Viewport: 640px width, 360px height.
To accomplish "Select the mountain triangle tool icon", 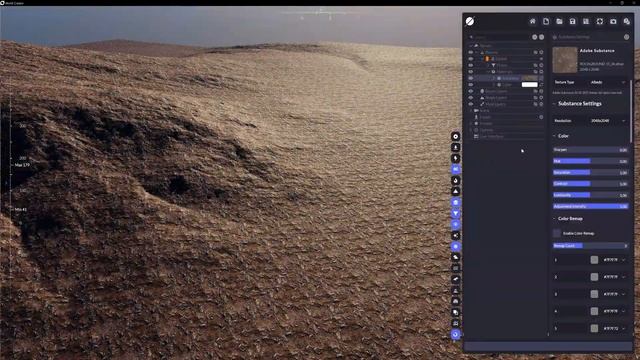I will click(456, 191).
